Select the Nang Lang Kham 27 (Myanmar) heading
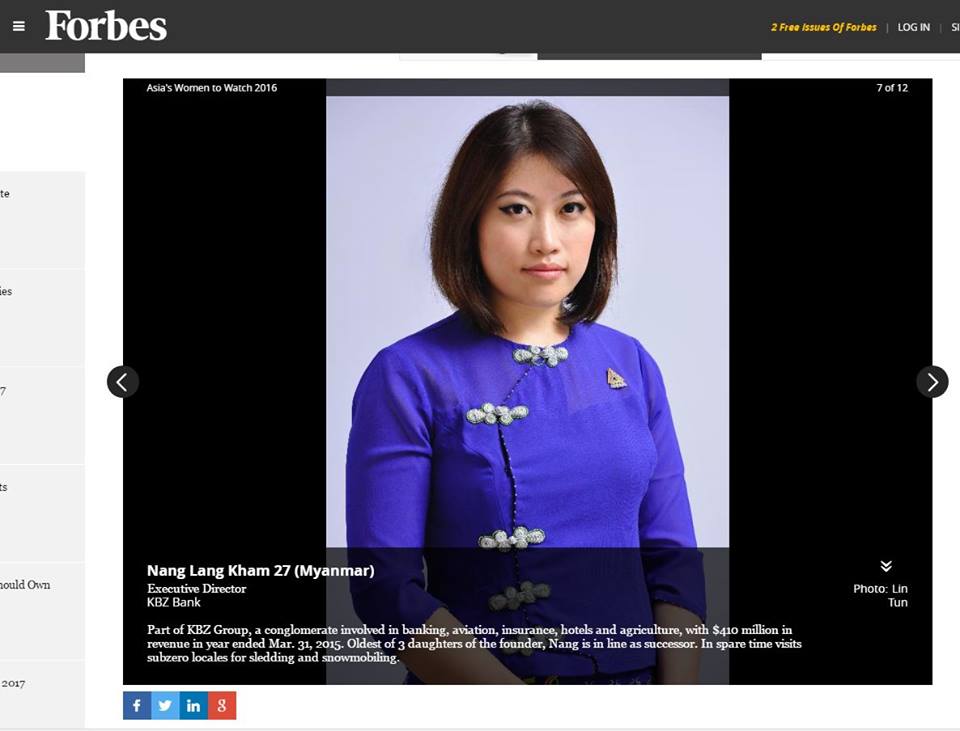Viewport: 960px width, 731px height. [261, 571]
